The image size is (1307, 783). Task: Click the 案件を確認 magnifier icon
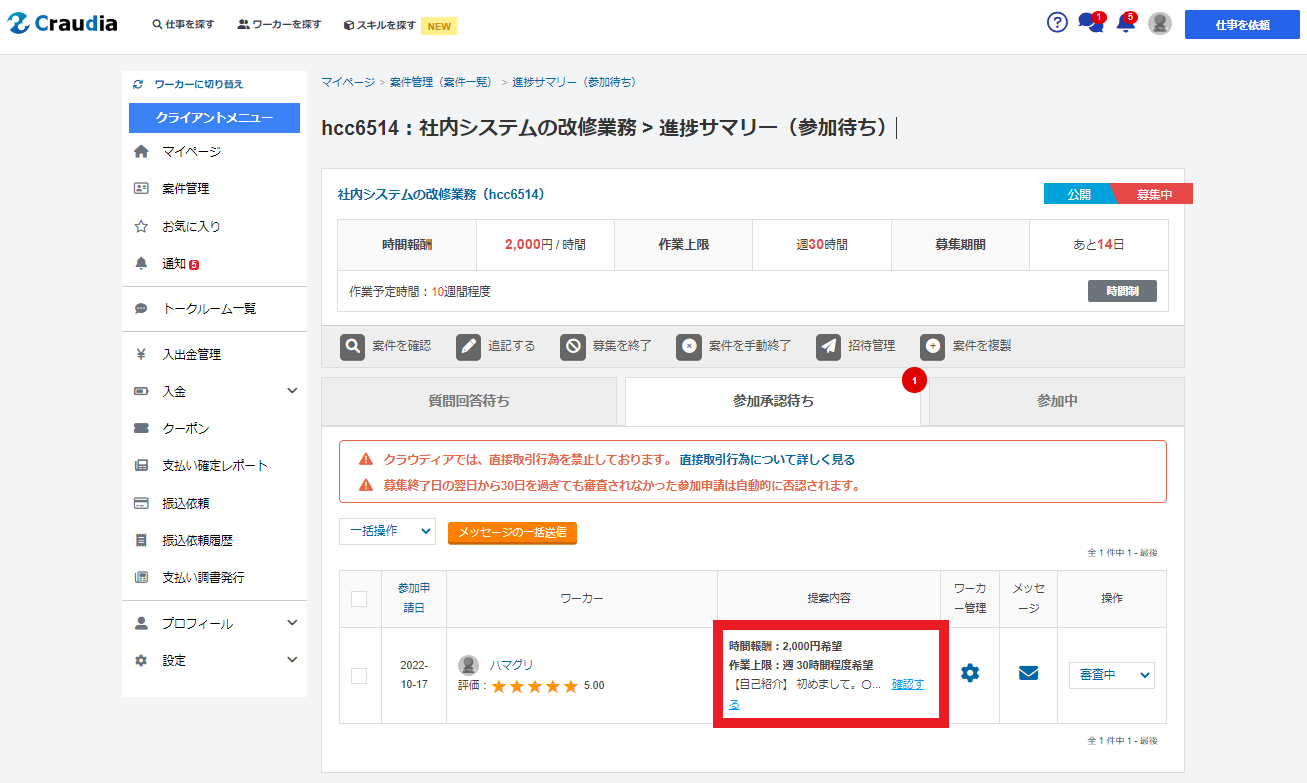pos(353,346)
